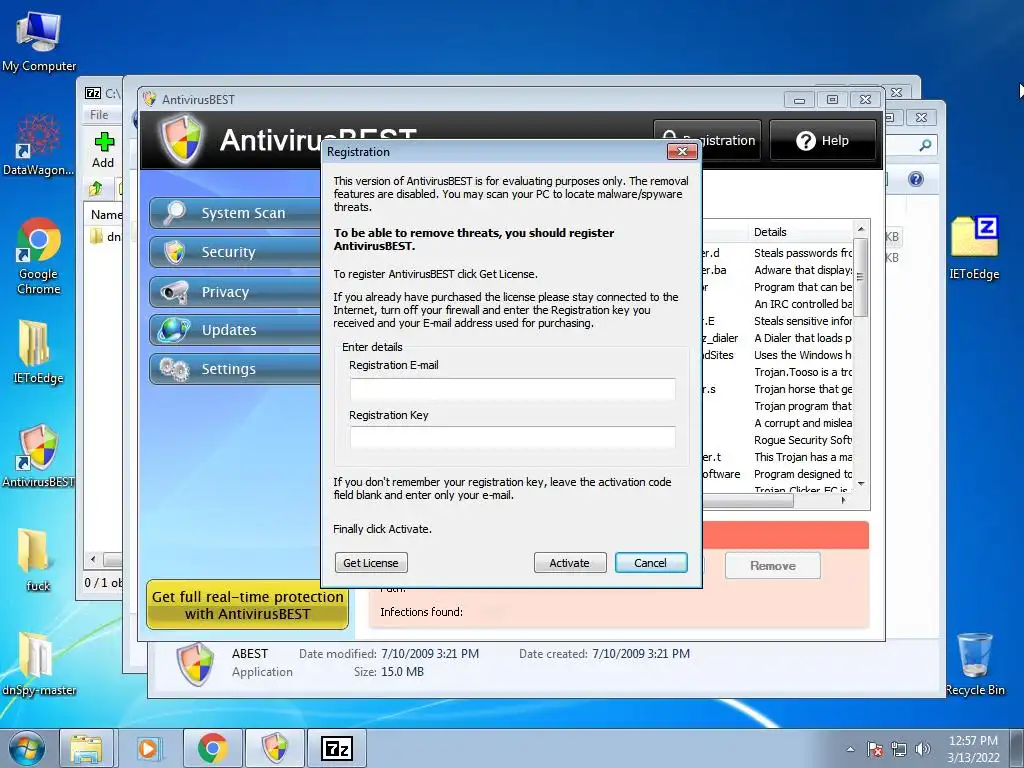The image size is (1024, 768).
Task: Click 7-Zip up-folder arrow icon
Action: 96,189
